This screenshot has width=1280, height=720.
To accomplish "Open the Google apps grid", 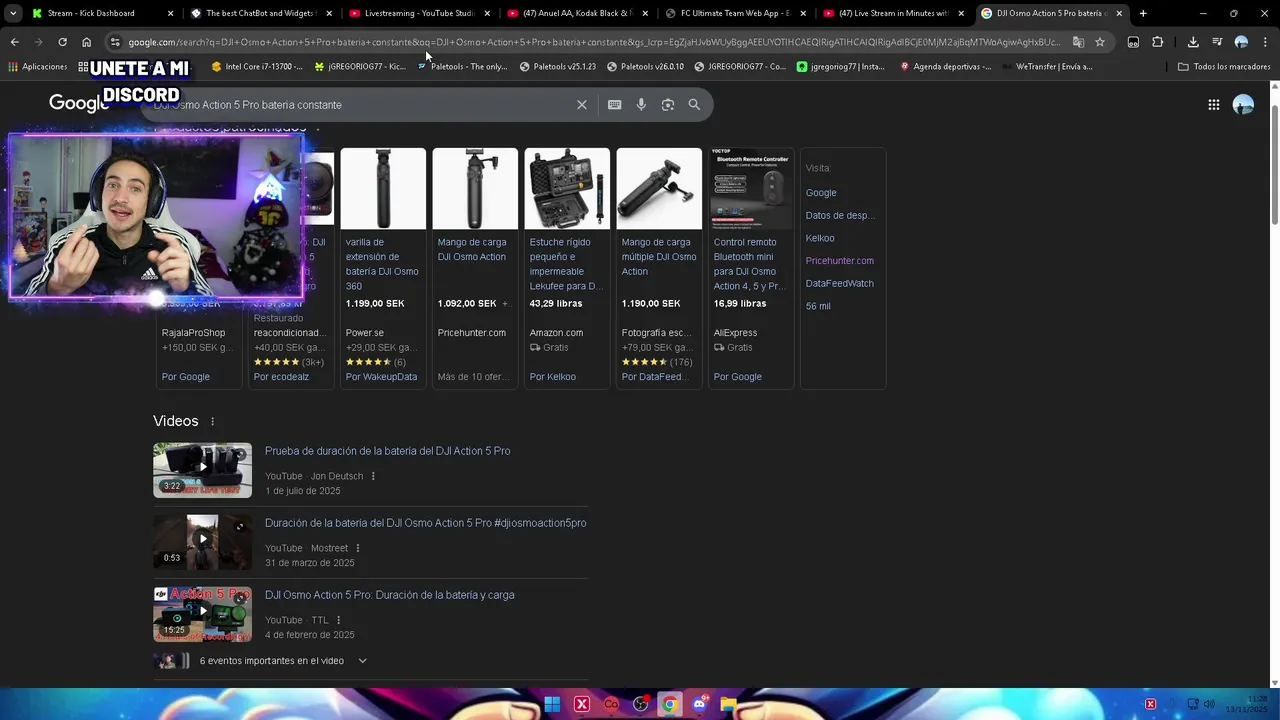I will [1213, 105].
